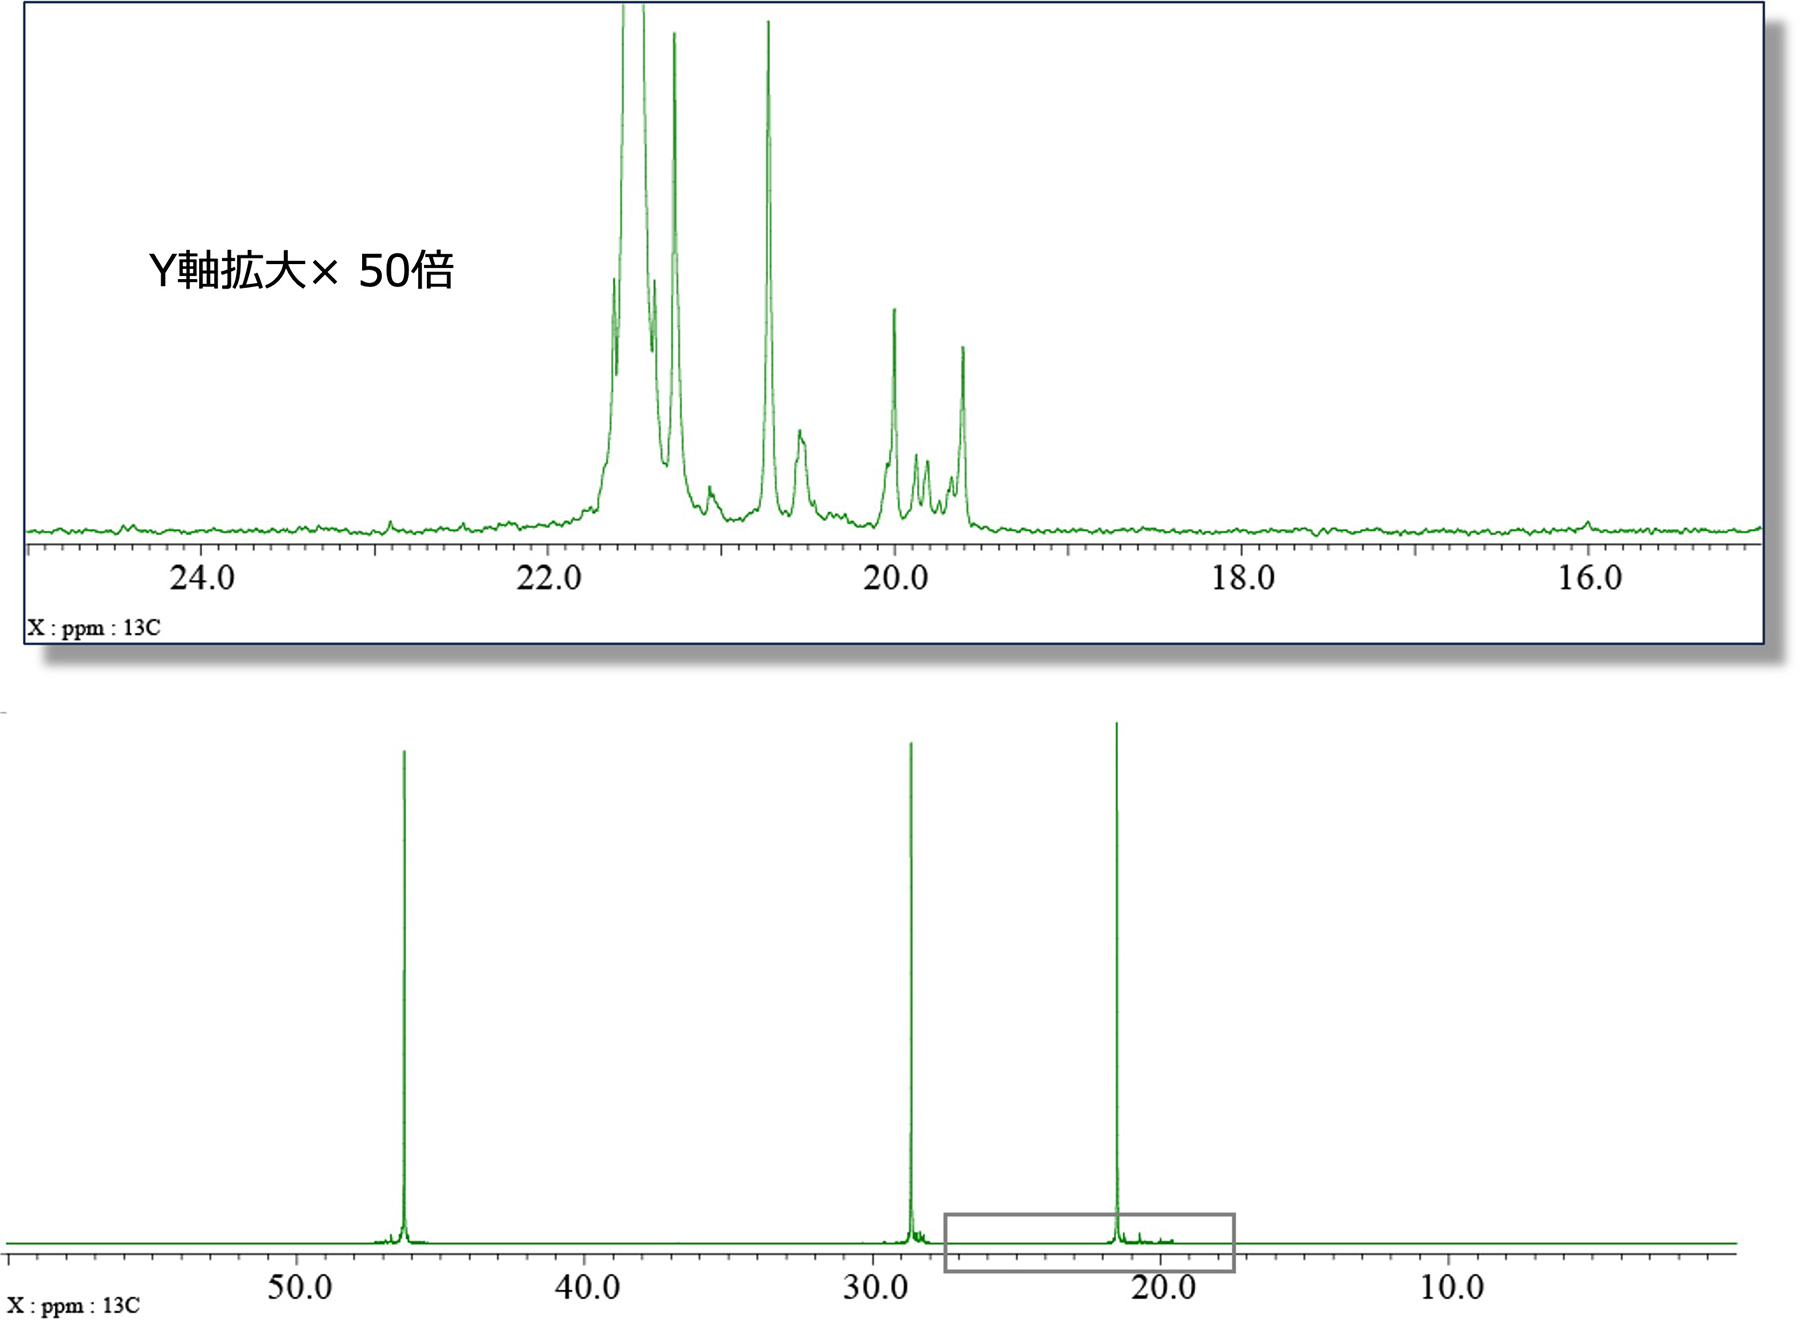Click upper panel X : ppm : 13C label
Viewport: 1800px width, 1330px height.
(94, 628)
